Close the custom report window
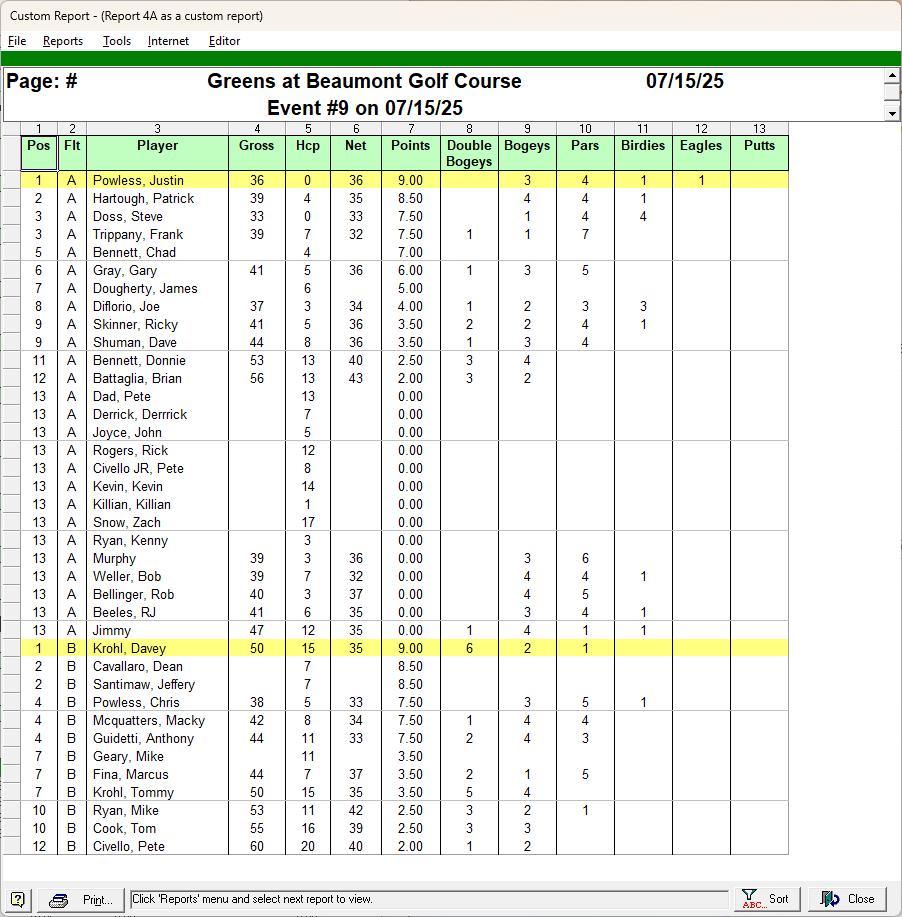The image size is (902, 917). coord(848,899)
